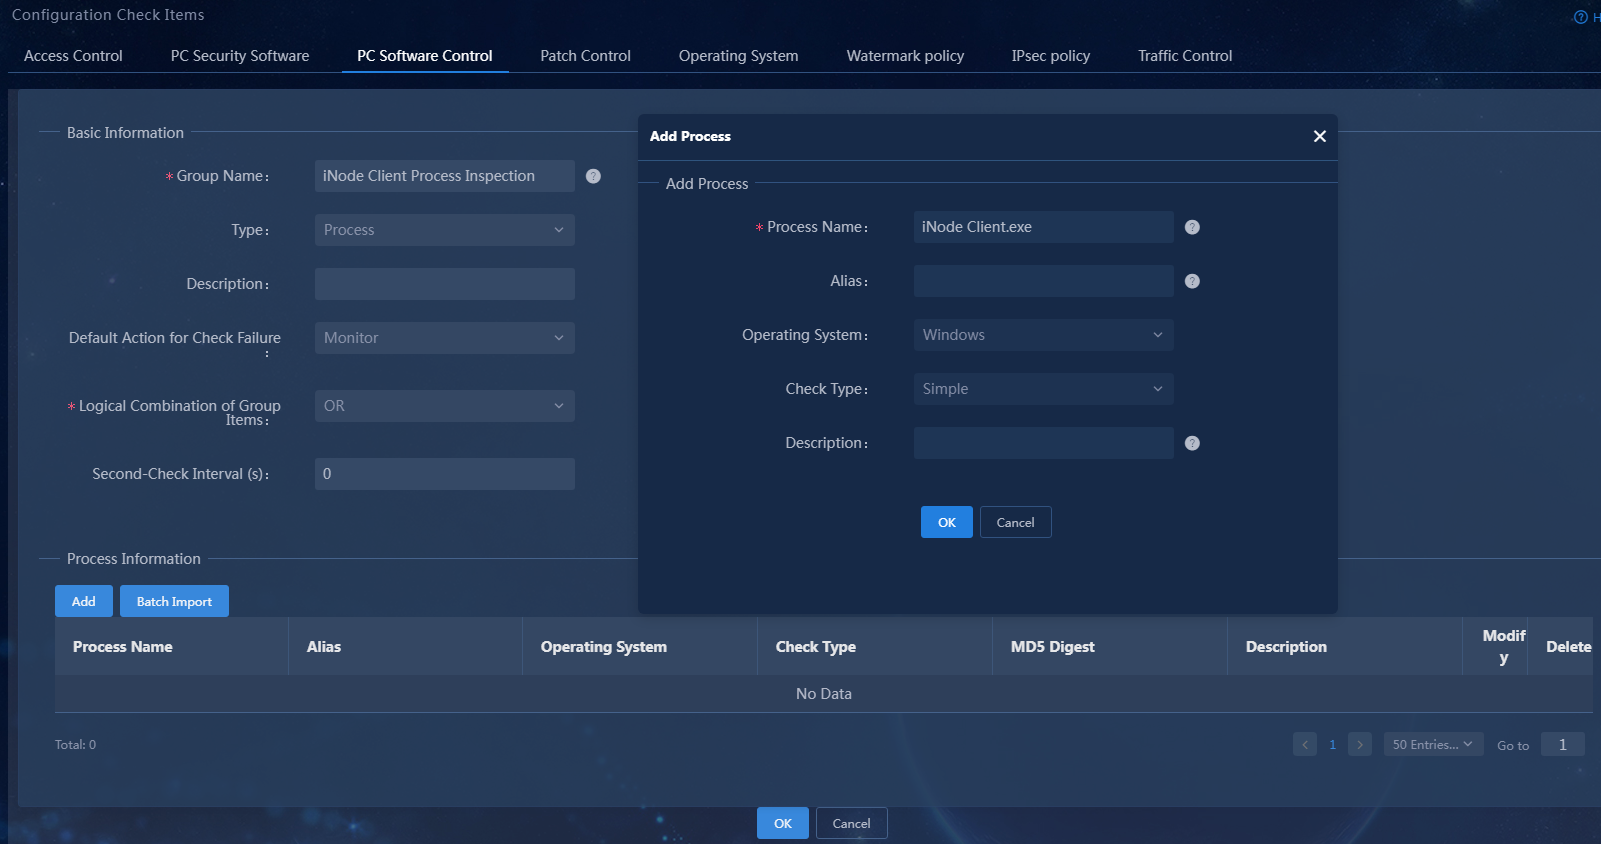Click the Batch Import button

point(174,601)
